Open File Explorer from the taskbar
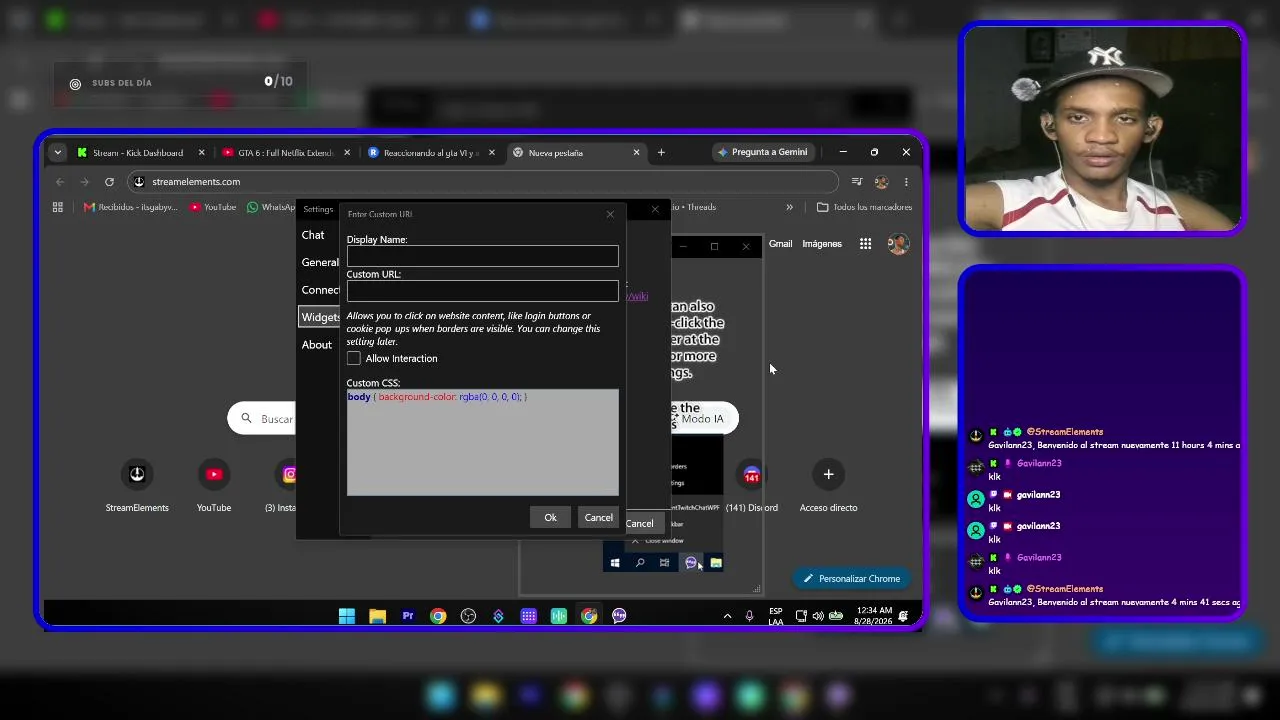 (x=377, y=616)
